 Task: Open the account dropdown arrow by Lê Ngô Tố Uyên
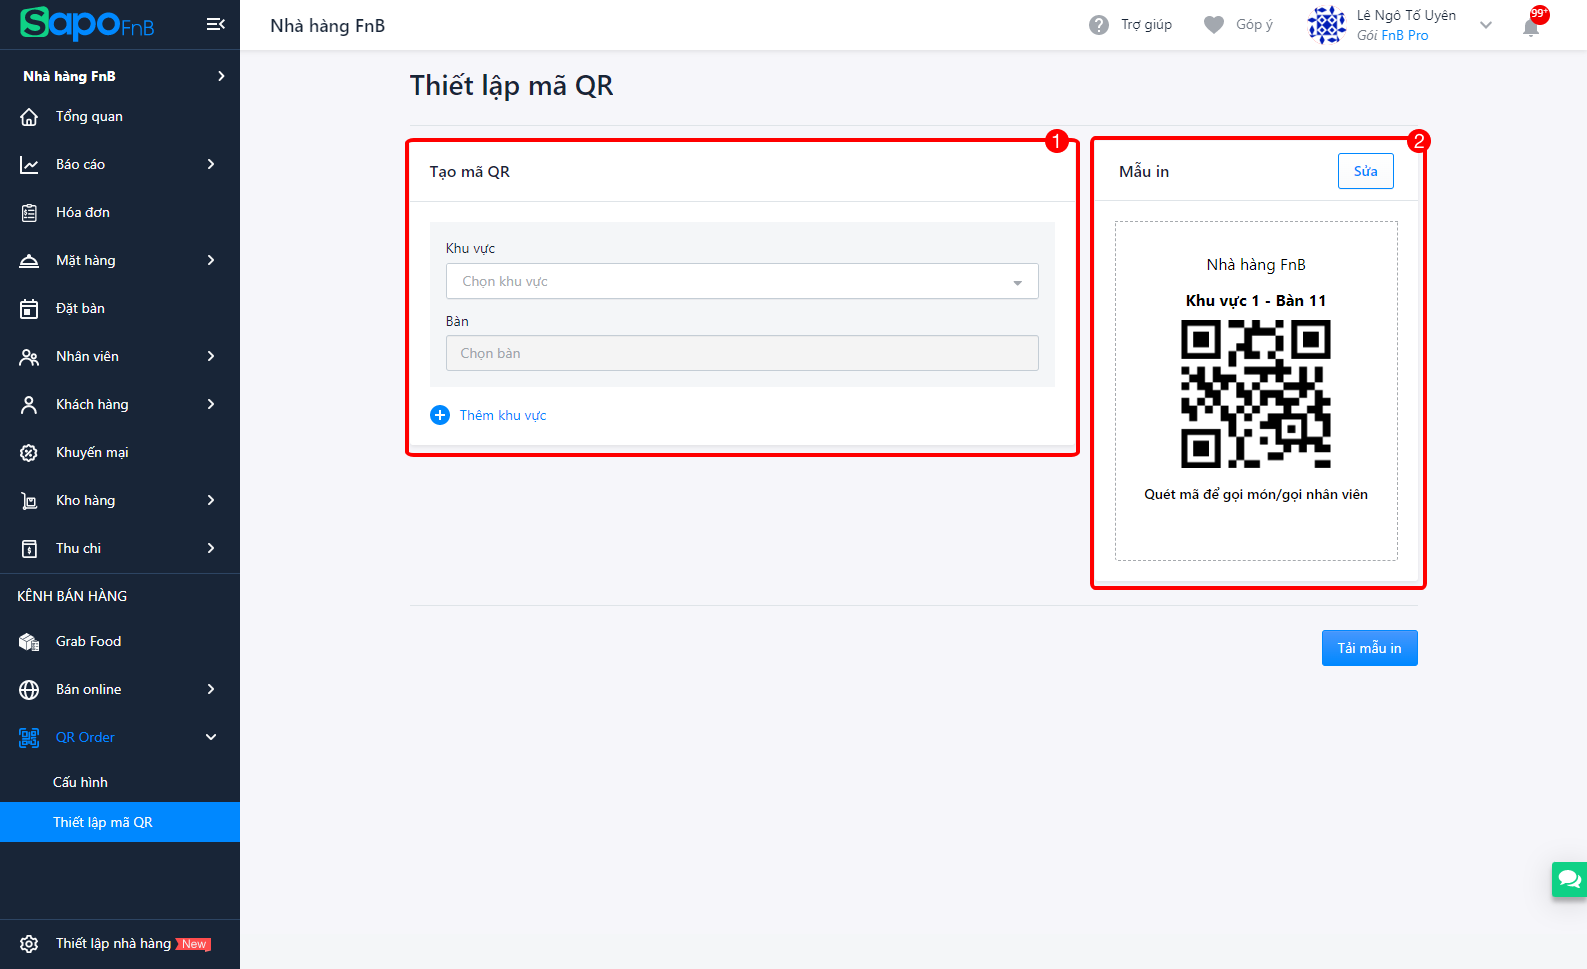click(1486, 25)
